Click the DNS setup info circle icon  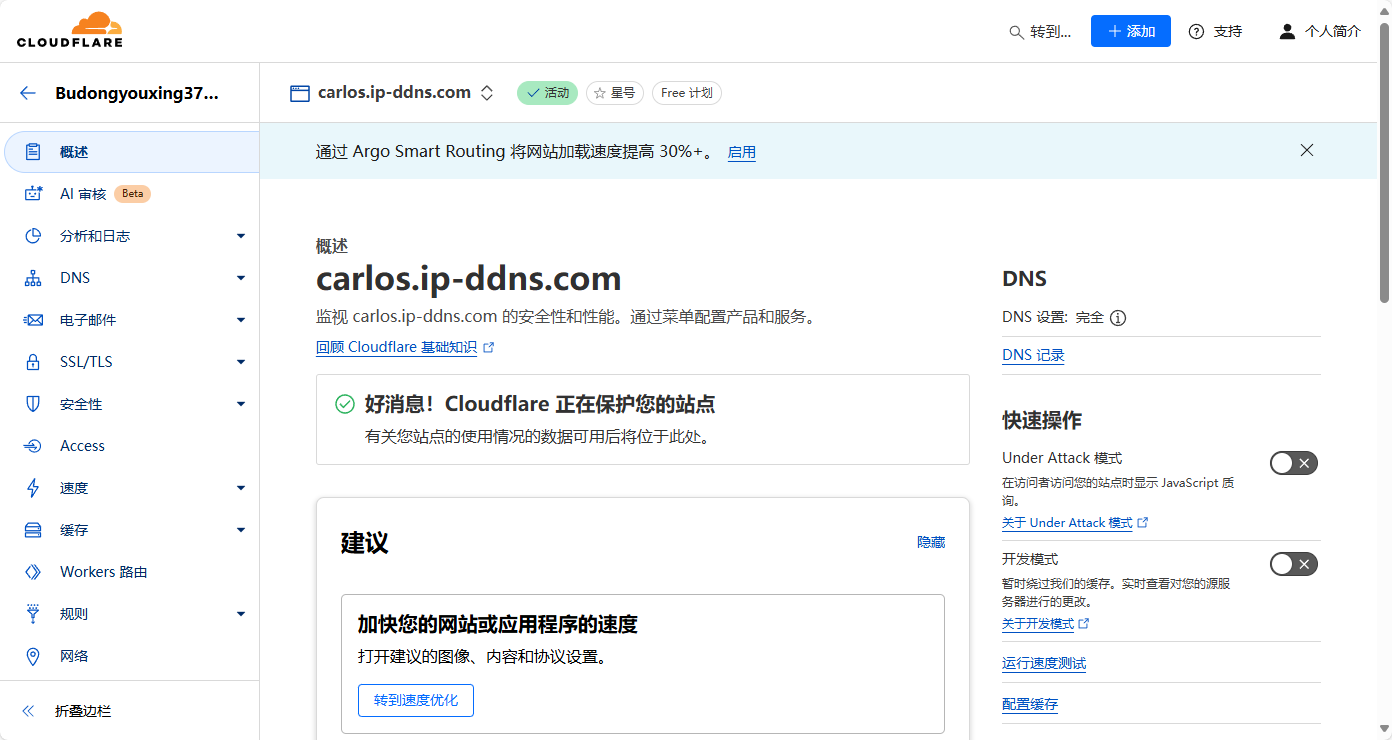[1118, 318]
